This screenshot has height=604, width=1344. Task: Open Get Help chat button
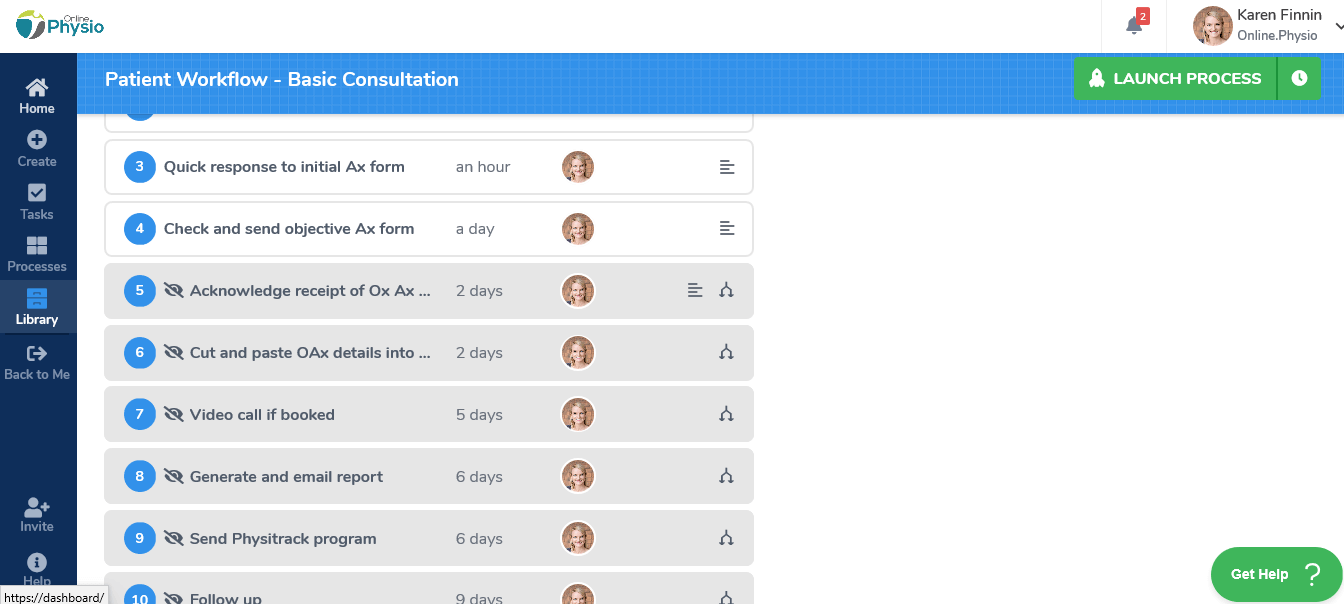pos(1276,574)
